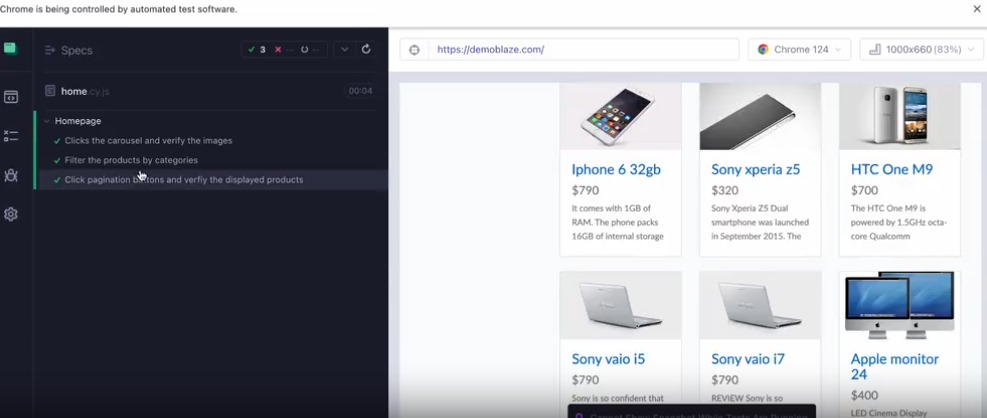The image size is (987, 418).
Task: Open the Sony xperia z5 product link
Action: (x=755, y=169)
